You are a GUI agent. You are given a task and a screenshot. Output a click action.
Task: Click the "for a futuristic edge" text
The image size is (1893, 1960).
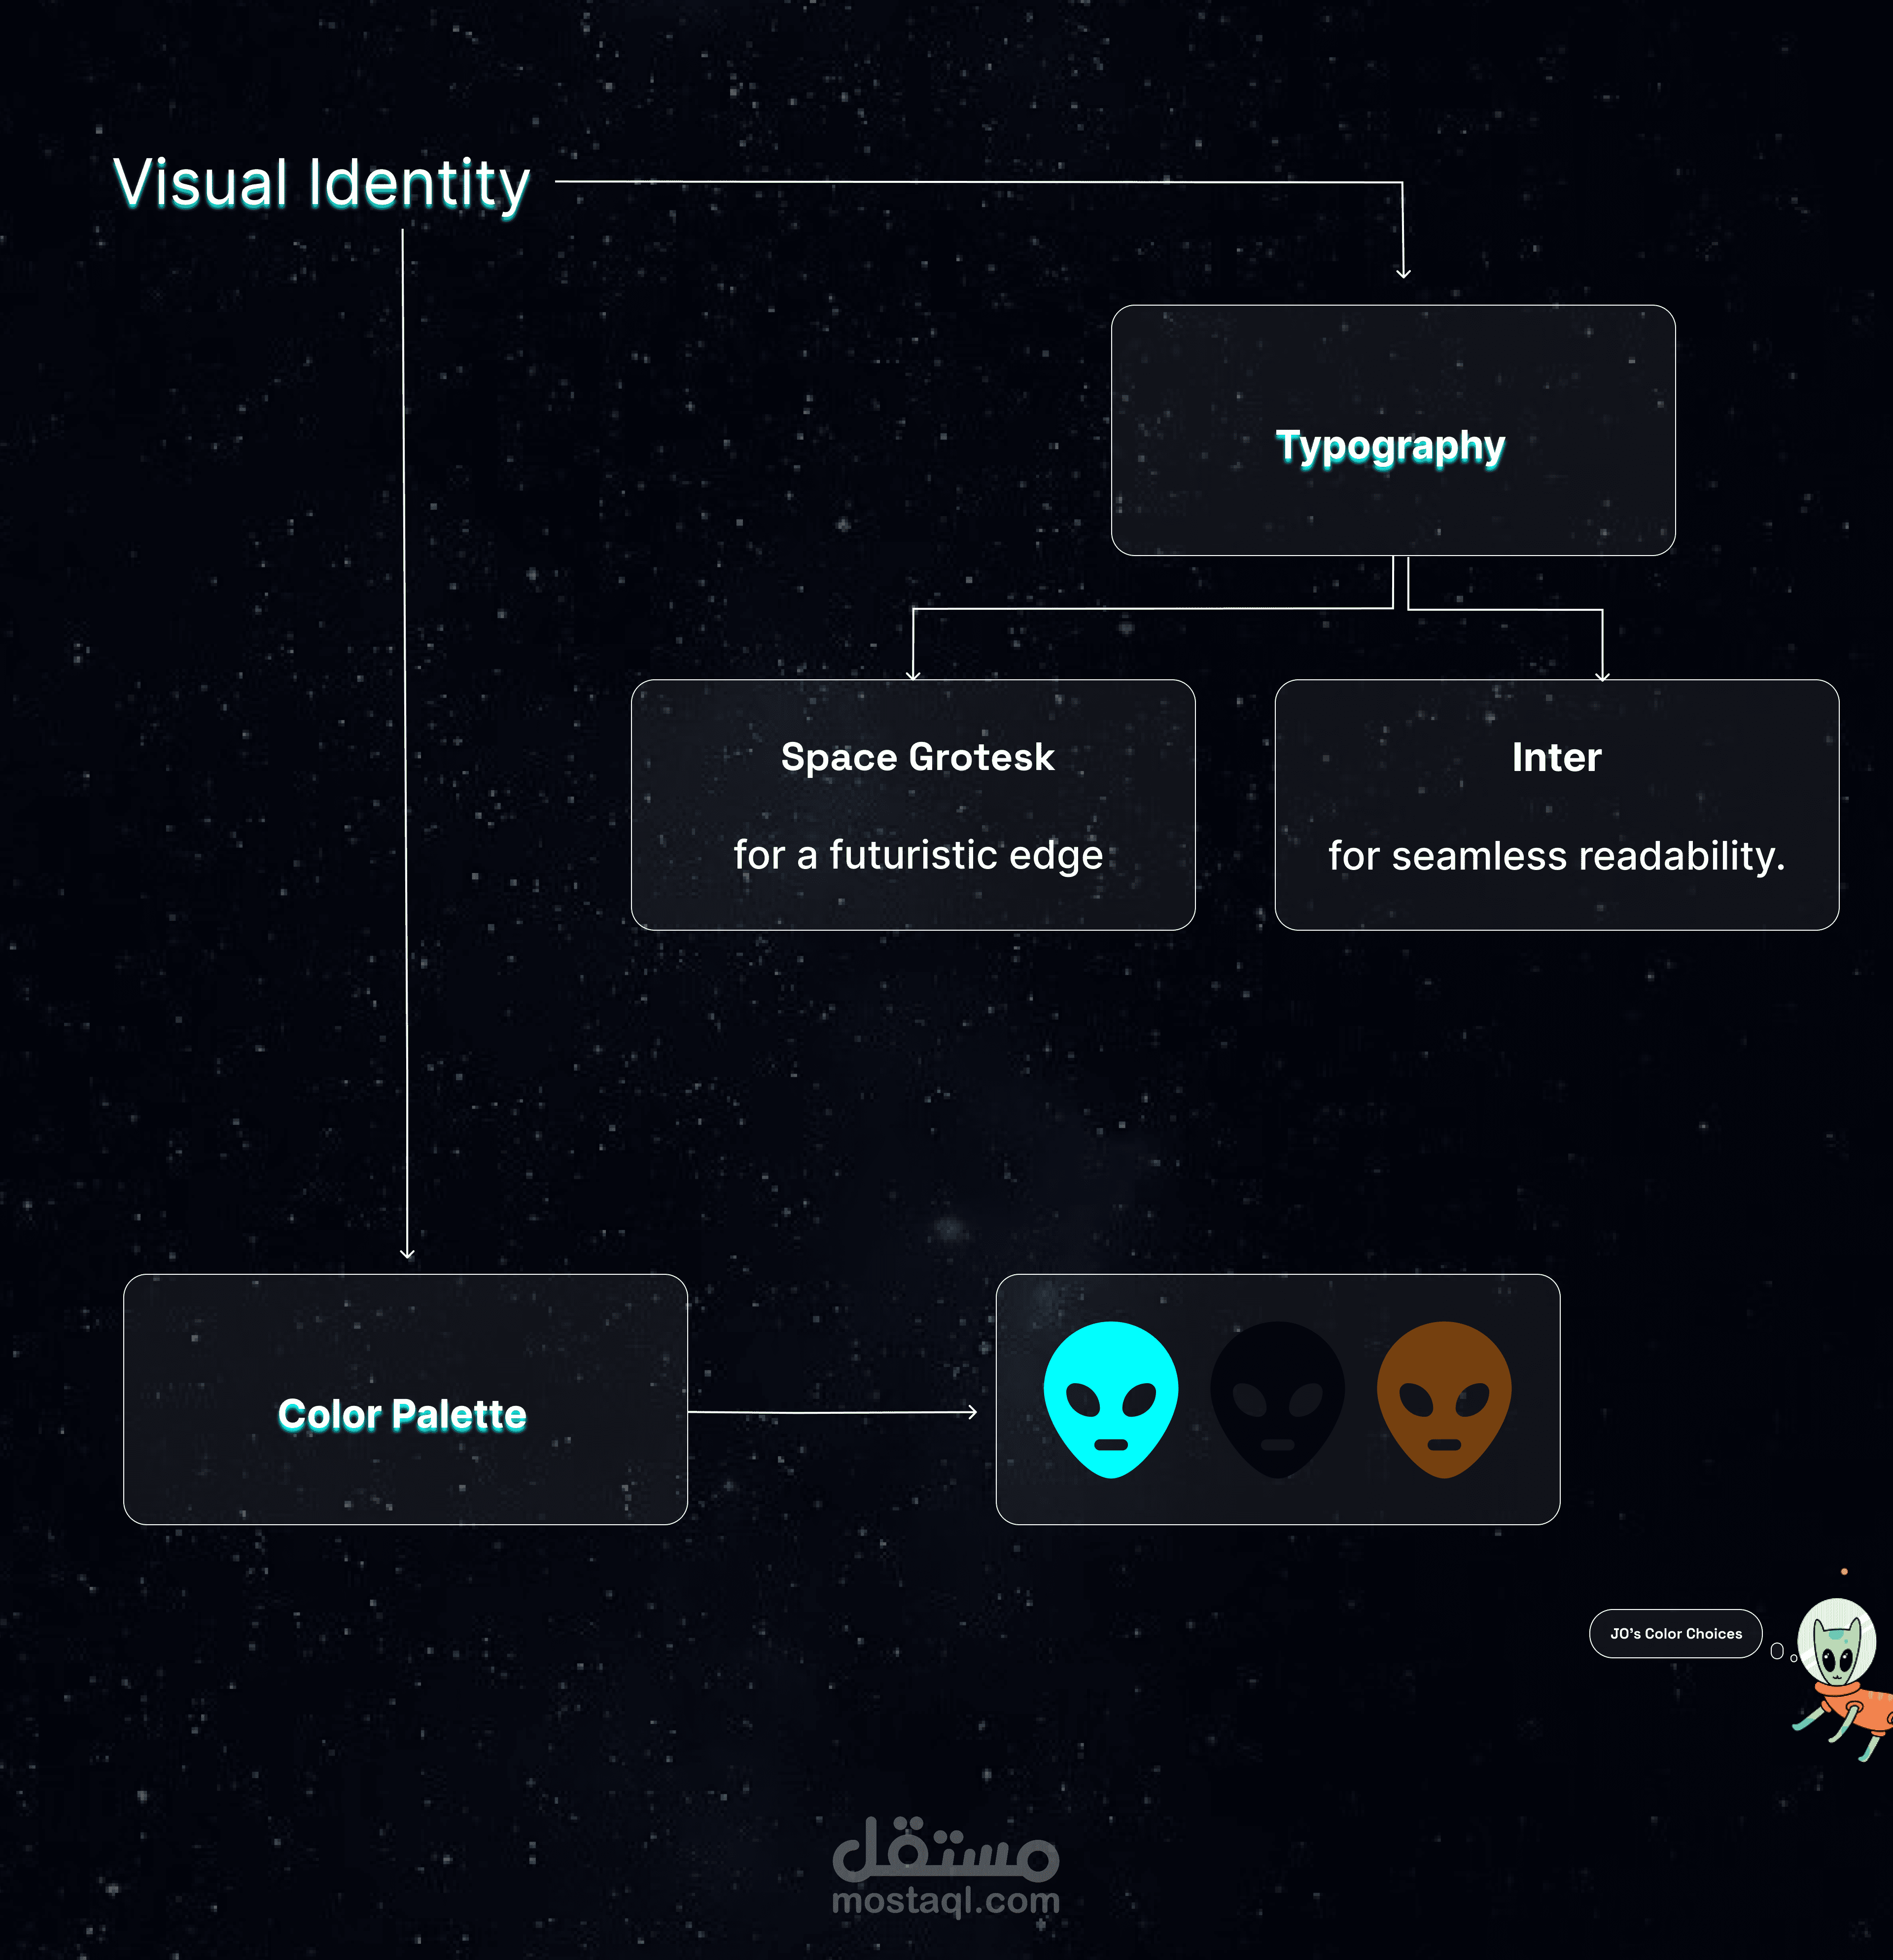[x=917, y=855]
